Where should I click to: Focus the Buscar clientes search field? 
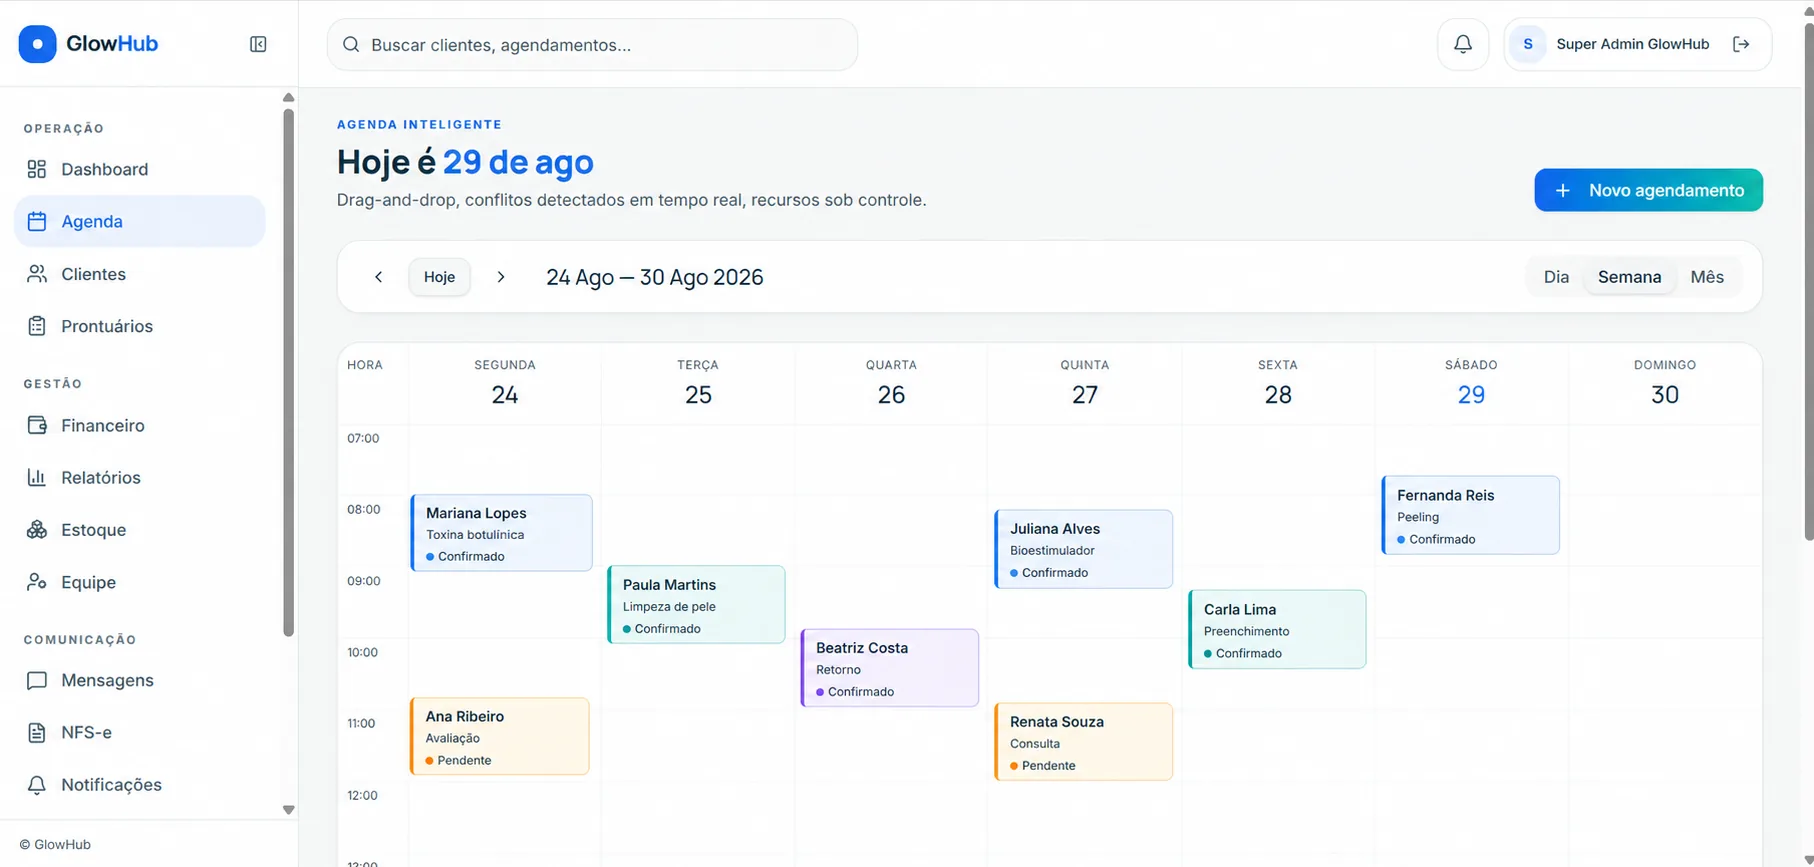click(x=592, y=44)
